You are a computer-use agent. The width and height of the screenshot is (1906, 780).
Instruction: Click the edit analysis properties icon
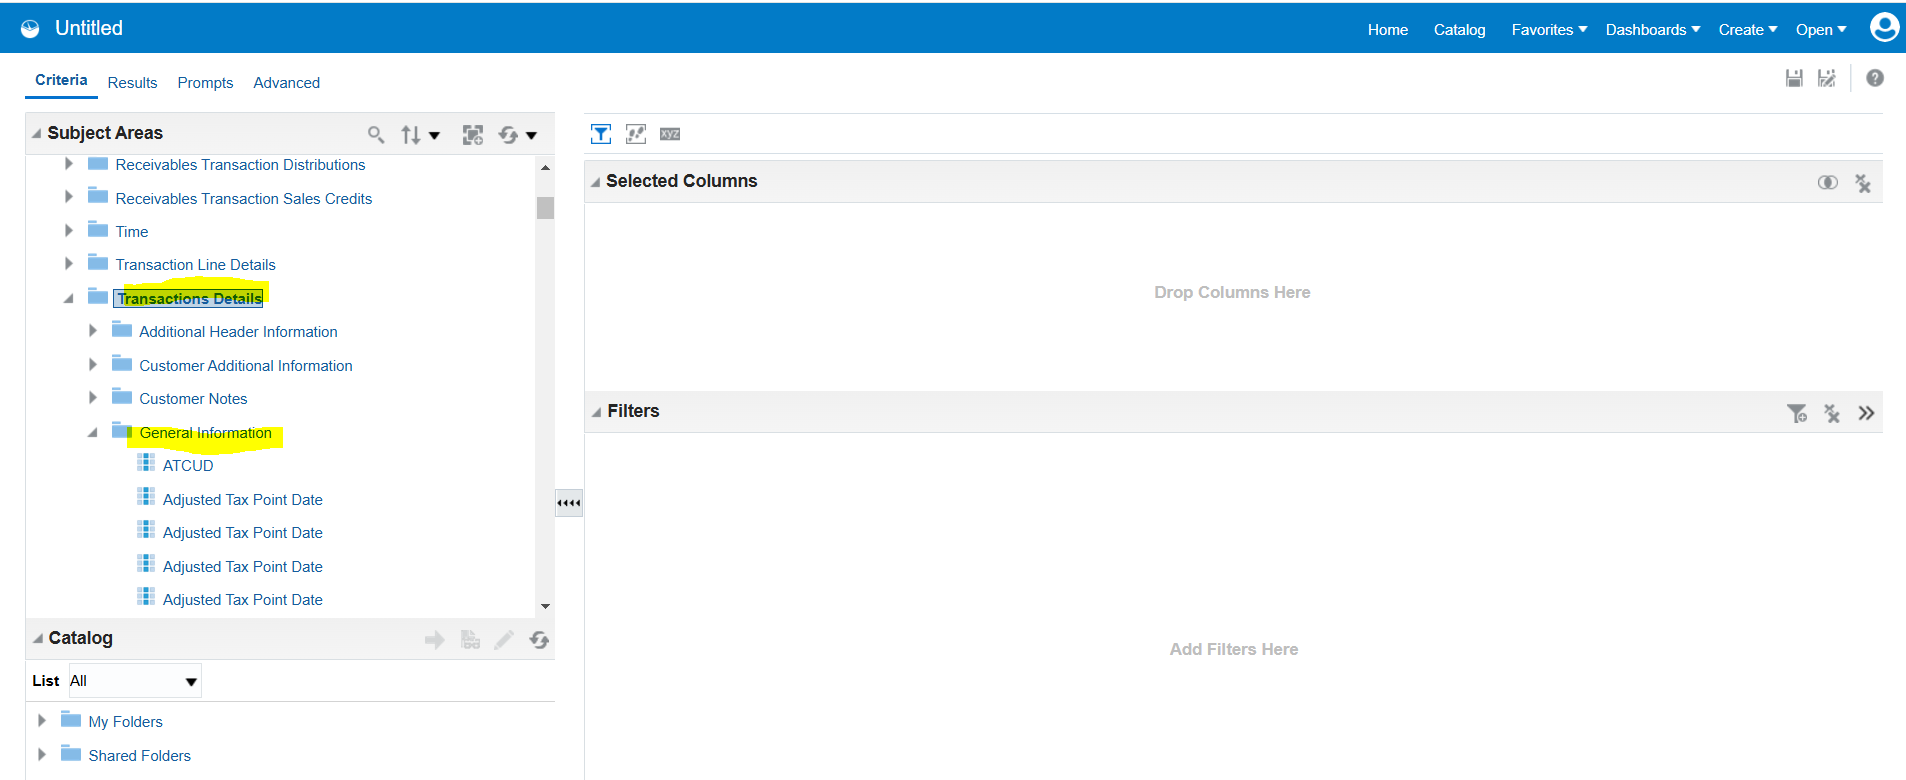[636, 134]
